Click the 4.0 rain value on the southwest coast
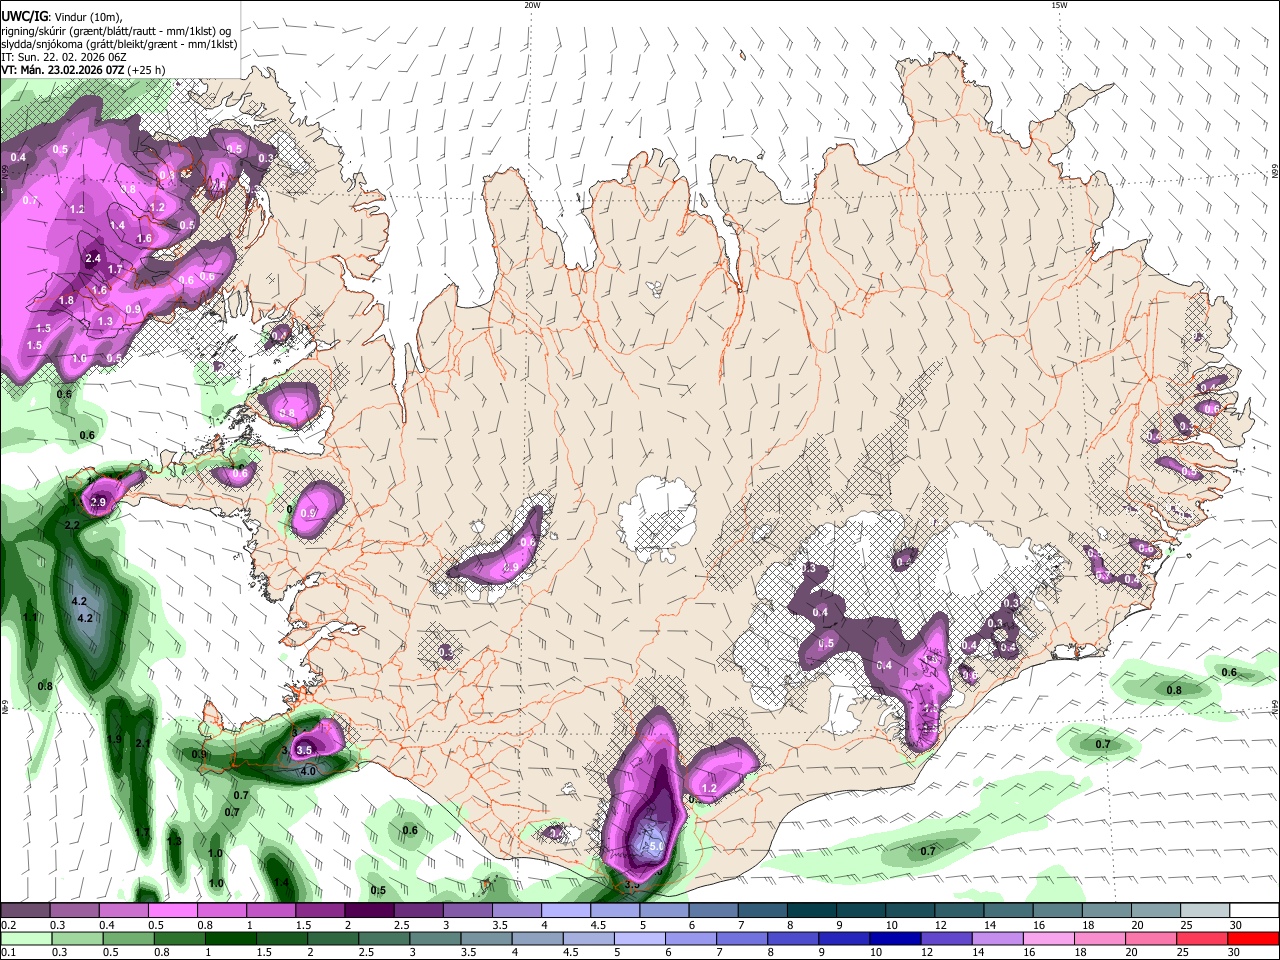Screen dimensions: 1280x960 click(308, 771)
